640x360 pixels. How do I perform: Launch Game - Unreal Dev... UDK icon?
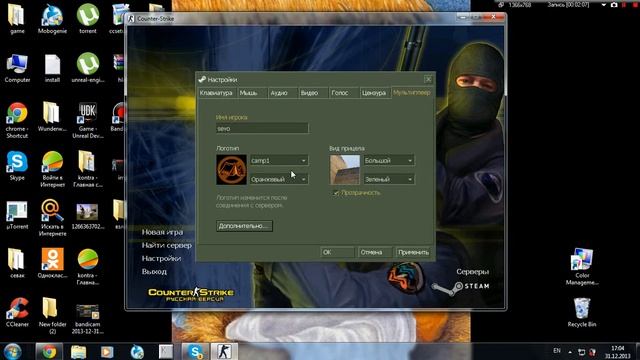click(x=88, y=120)
